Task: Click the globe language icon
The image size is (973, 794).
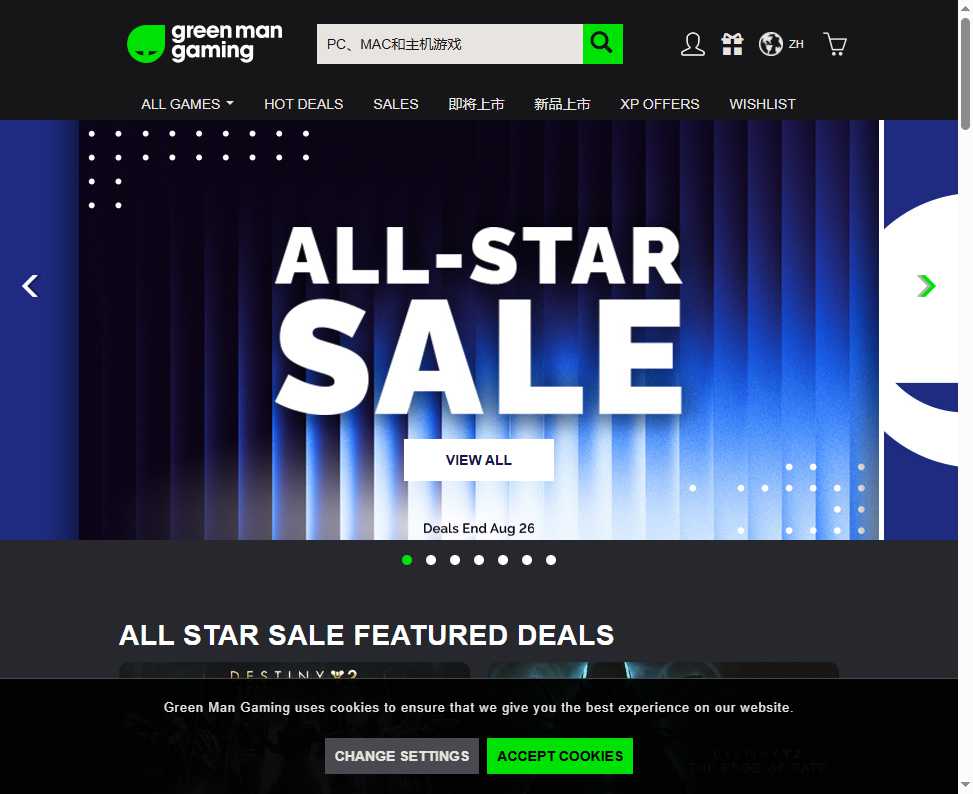Action: [x=771, y=44]
